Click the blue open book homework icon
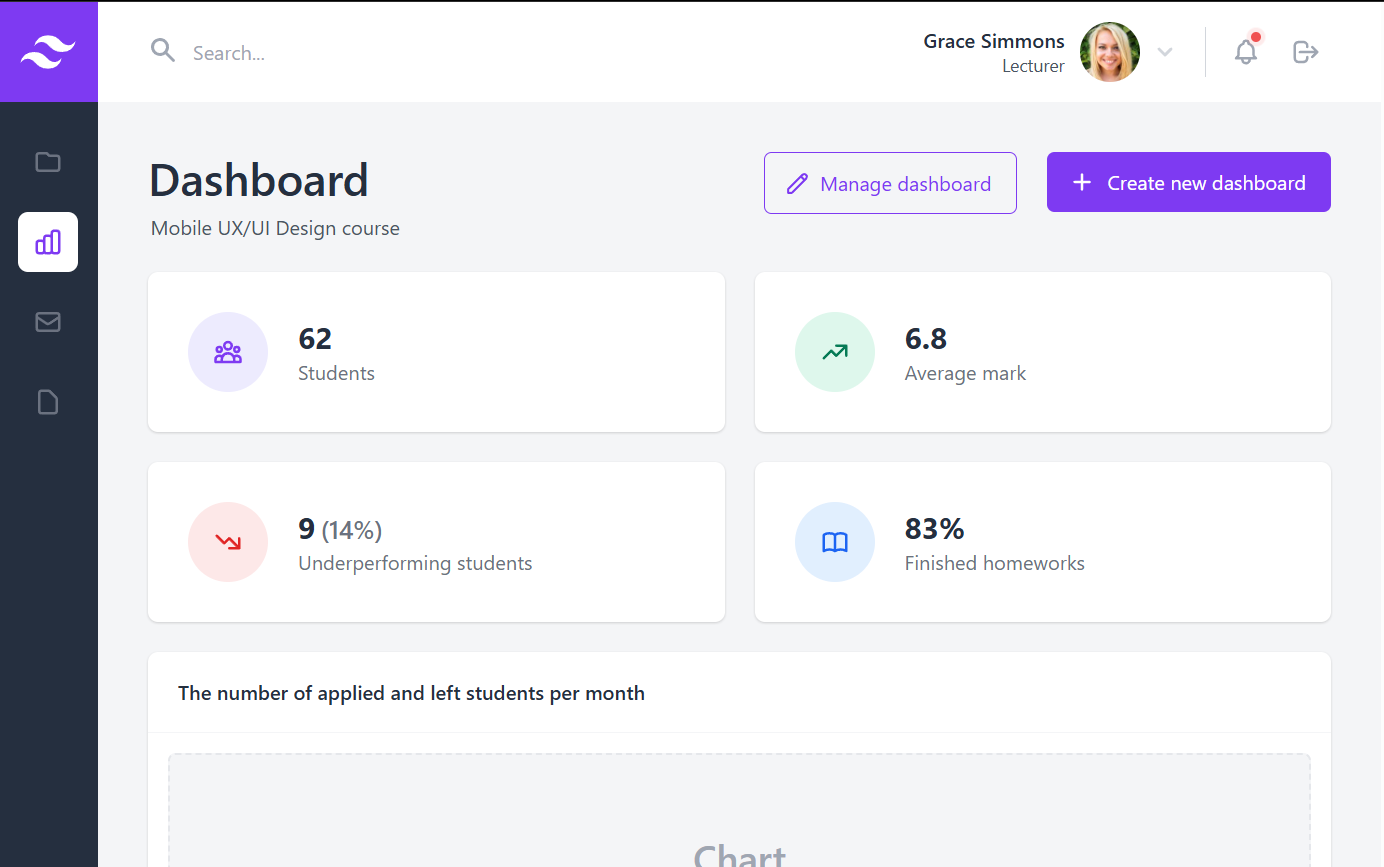This screenshot has height=867, width=1384. coord(835,542)
